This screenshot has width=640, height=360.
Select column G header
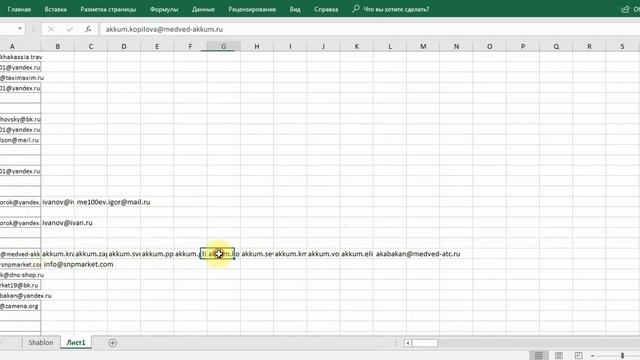point(223,47)
